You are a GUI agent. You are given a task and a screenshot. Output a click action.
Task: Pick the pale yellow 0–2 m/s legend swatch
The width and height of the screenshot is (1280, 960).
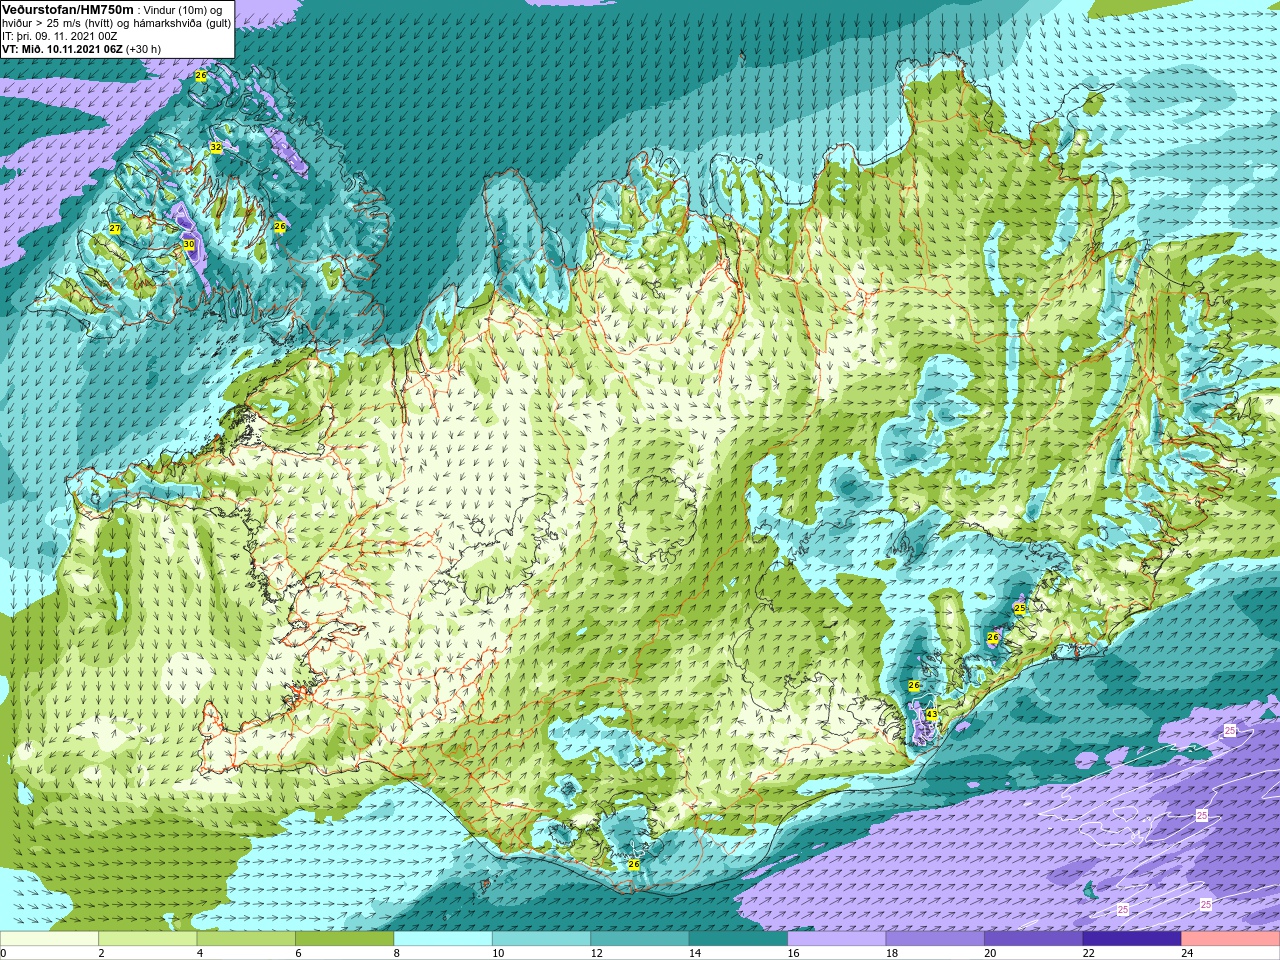click(x=49, y=939)
